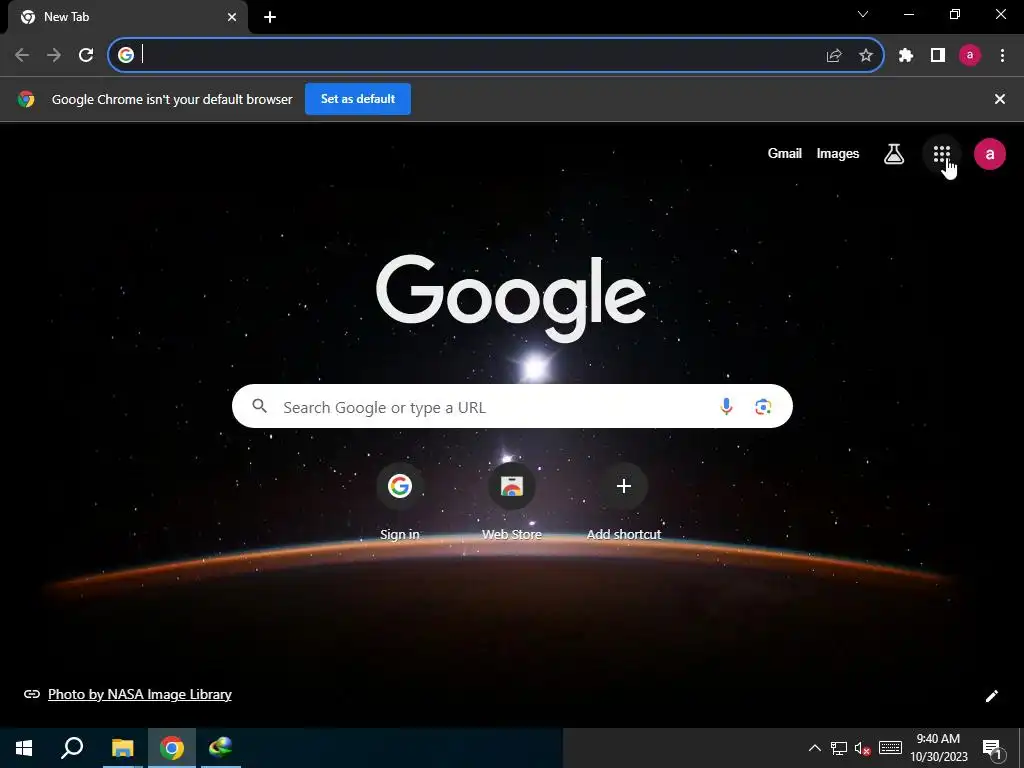Show hidden system tray icons
The width and height of the screenshot is (1024, 768).
pyautogui.click(x=814, y=748)
